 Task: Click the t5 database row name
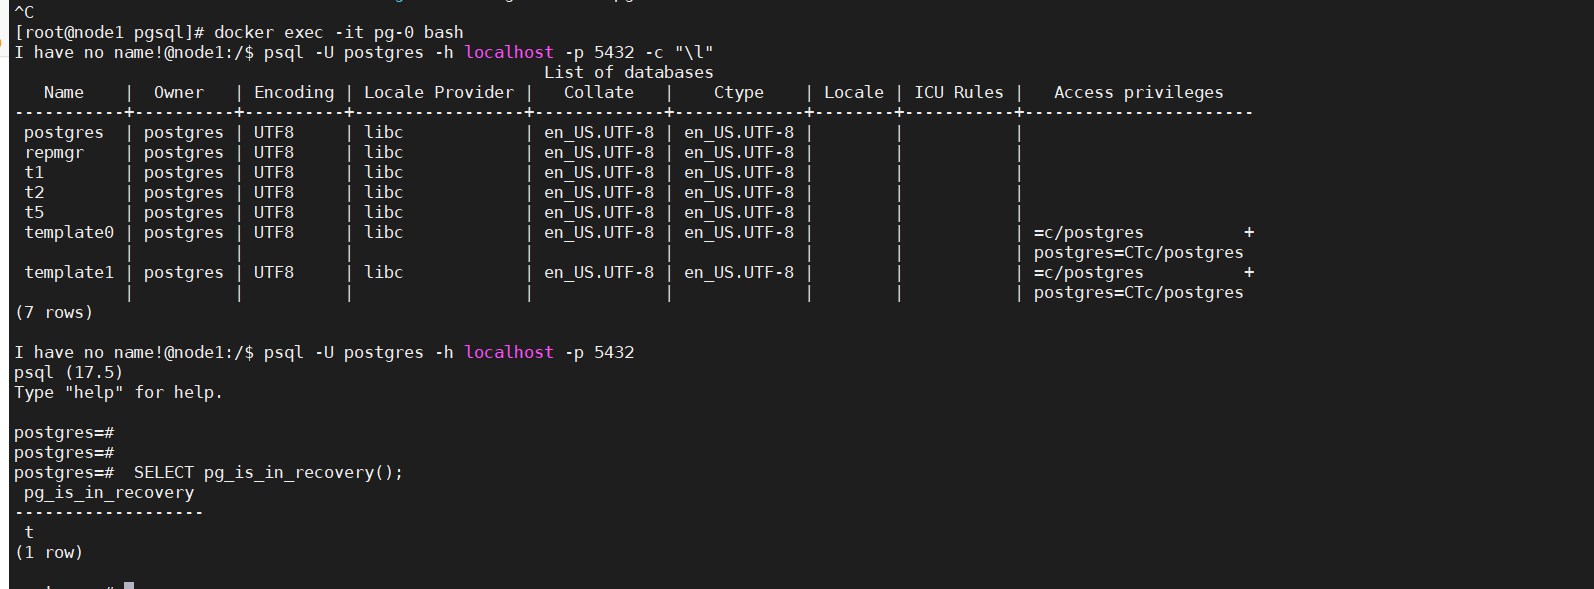tap(34, 212)
